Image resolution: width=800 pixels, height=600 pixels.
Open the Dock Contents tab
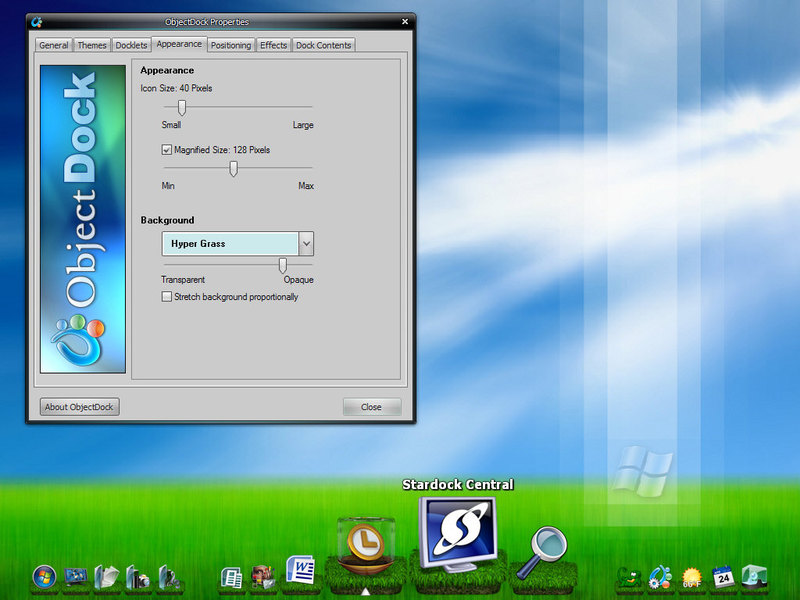click(x=324, y=44)
